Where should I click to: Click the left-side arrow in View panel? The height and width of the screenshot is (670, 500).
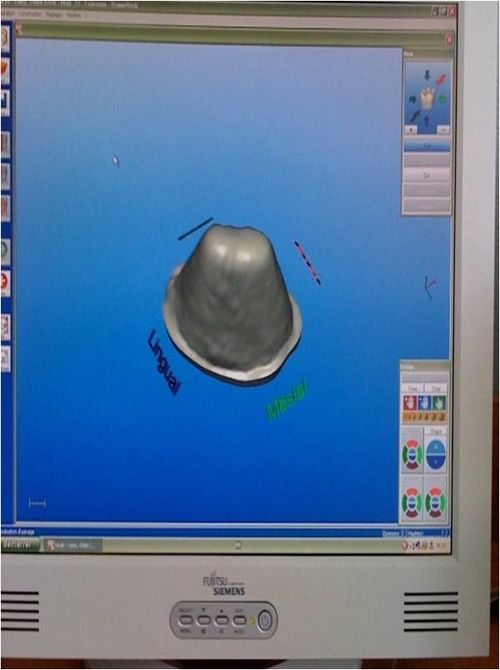point(413,100)
